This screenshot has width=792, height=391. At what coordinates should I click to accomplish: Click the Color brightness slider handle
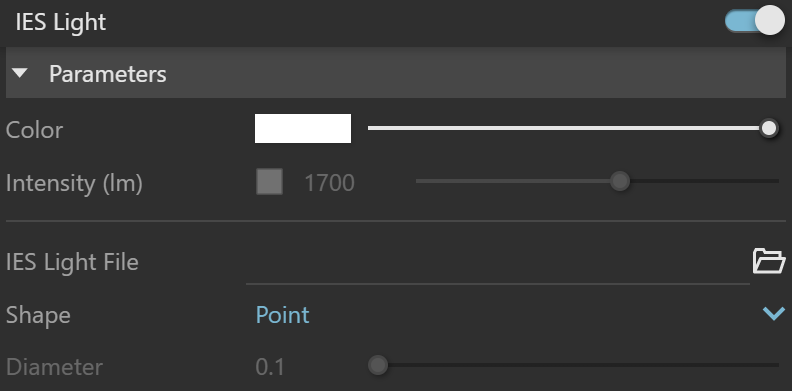coord(769,128)
